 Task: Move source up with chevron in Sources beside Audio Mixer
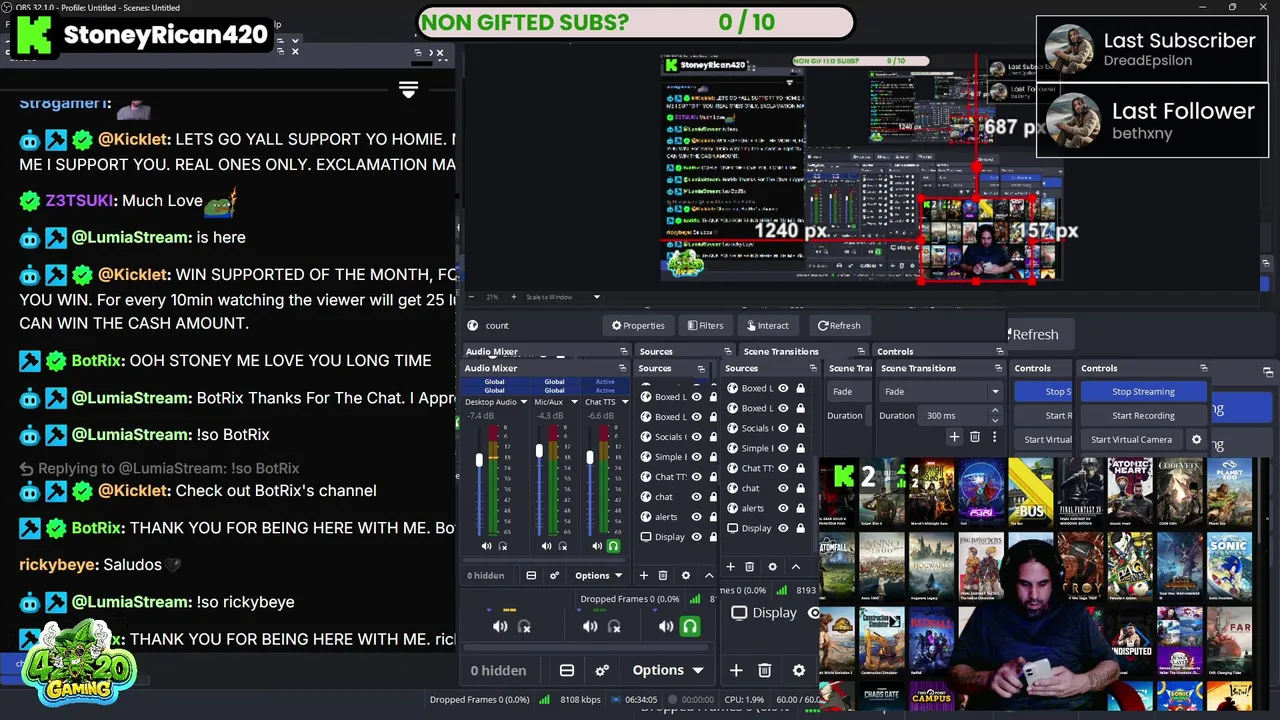tap(709, 575)
